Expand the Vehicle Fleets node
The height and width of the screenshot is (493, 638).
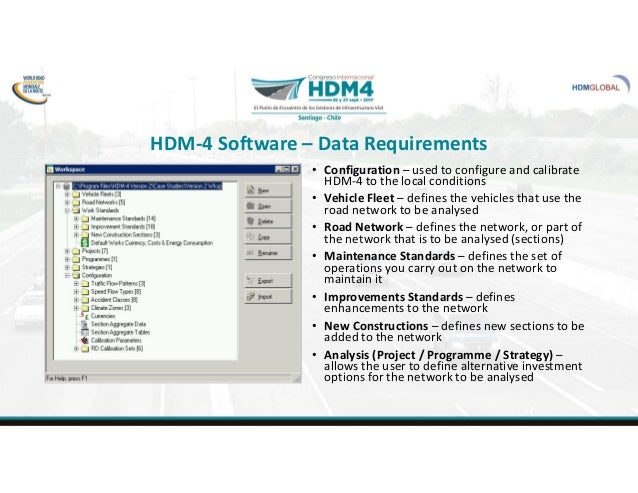[x=67, y=194]
